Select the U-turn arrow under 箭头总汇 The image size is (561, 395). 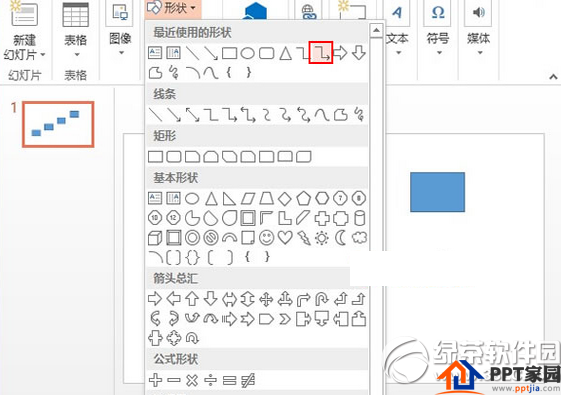click(322, 299)
